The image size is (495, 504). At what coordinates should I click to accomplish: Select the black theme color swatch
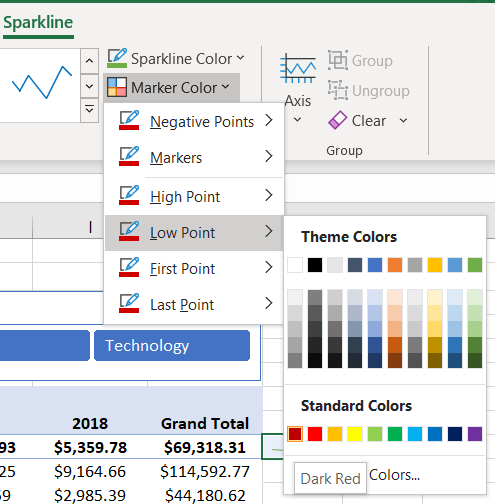[x=315, y=265]
